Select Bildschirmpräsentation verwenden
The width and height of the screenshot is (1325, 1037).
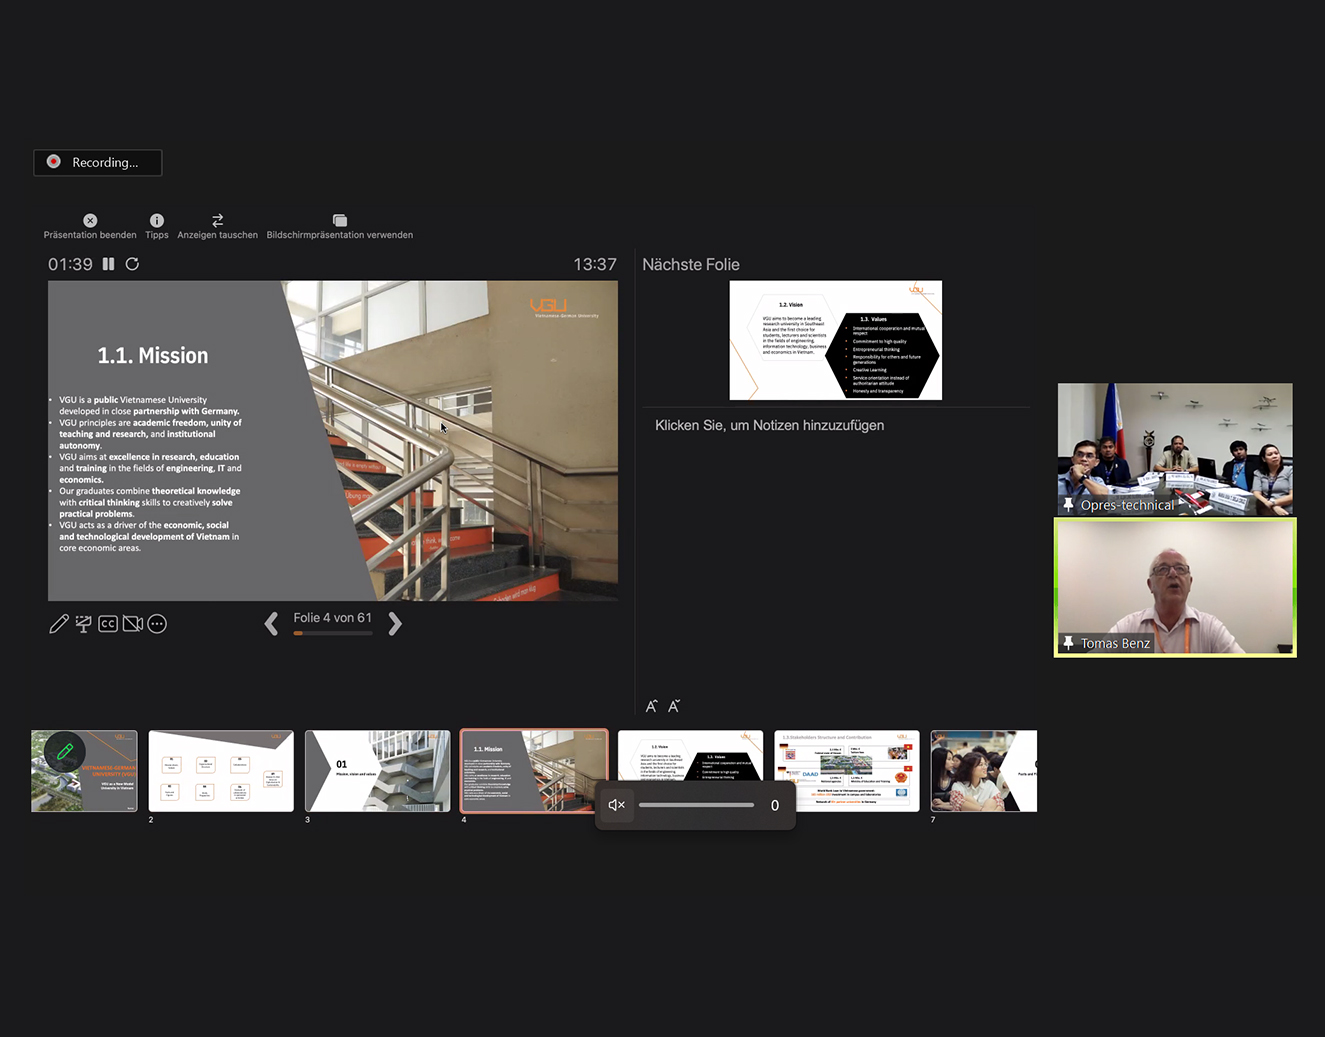(x=339, y=220)
